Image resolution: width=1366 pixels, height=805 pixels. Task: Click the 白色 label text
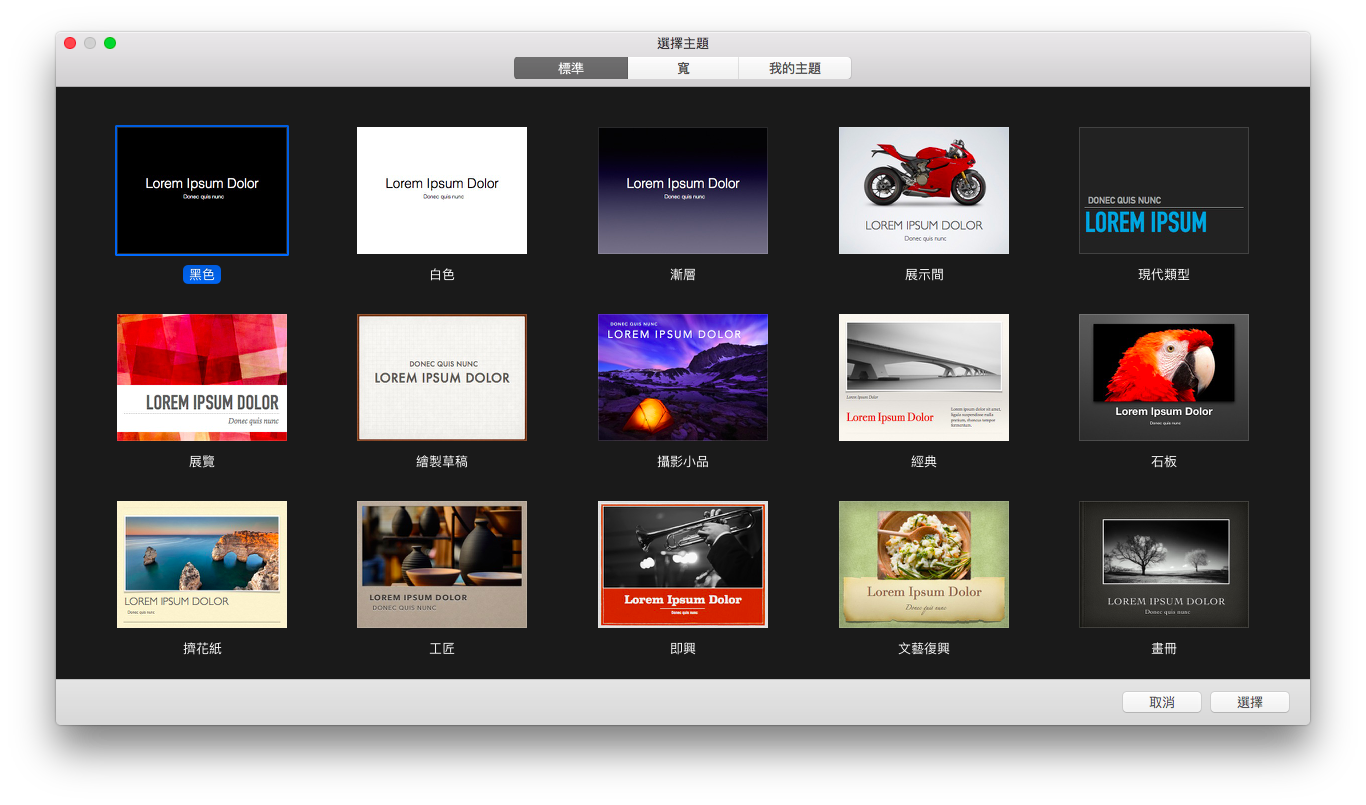pyautogui.click(x=442, y=274)
